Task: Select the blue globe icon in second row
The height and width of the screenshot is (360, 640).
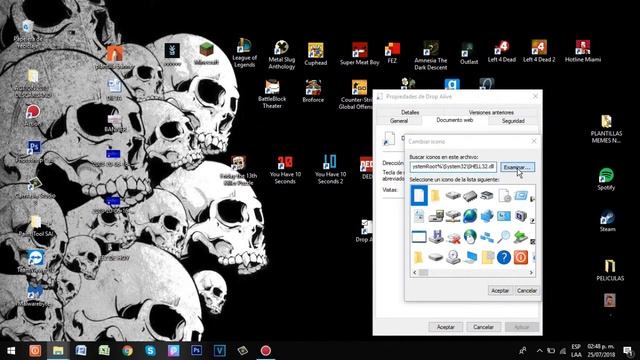Action: 470,216
